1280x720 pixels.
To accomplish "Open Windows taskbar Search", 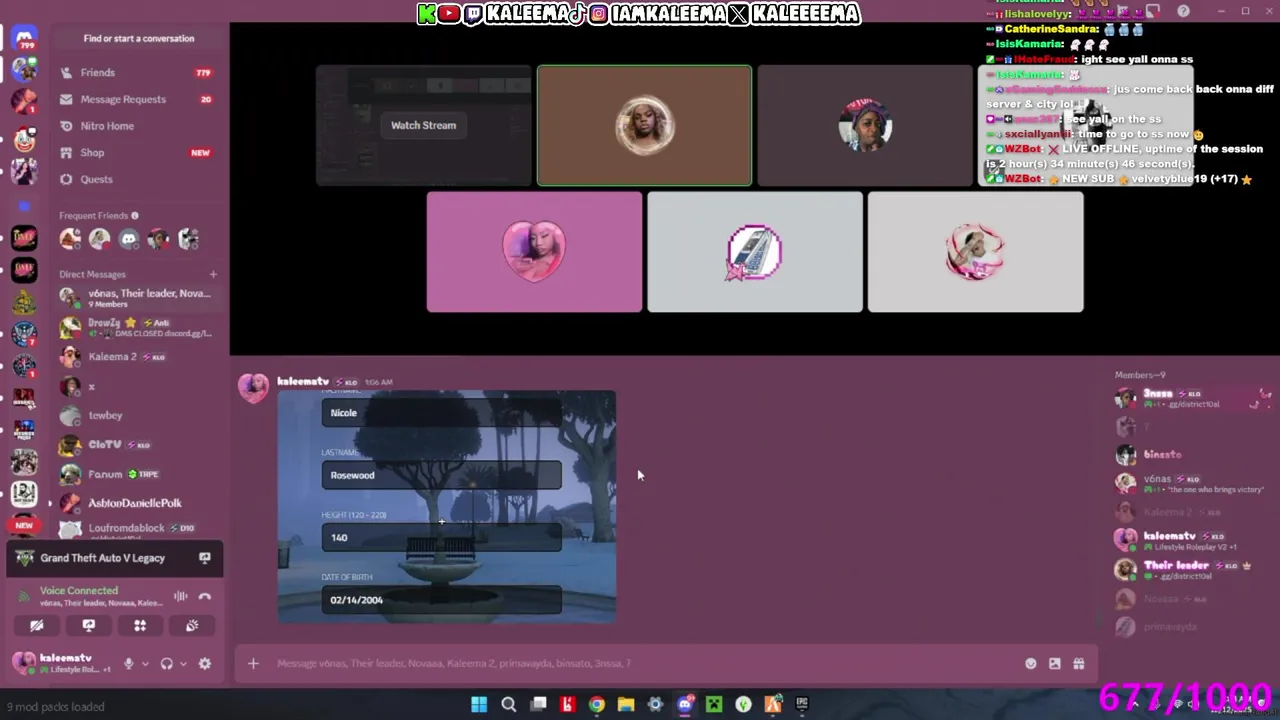I will (509, 705).
